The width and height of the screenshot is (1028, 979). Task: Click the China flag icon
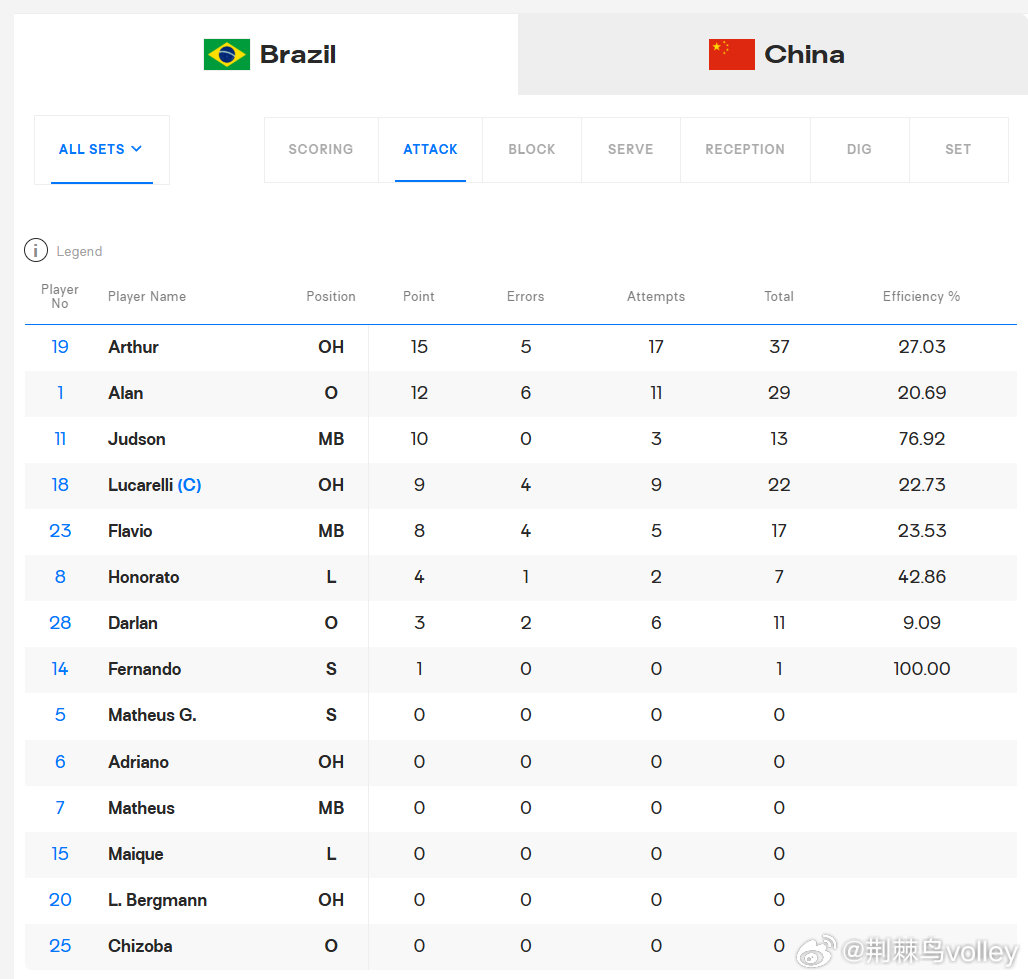tap(732, 54)
